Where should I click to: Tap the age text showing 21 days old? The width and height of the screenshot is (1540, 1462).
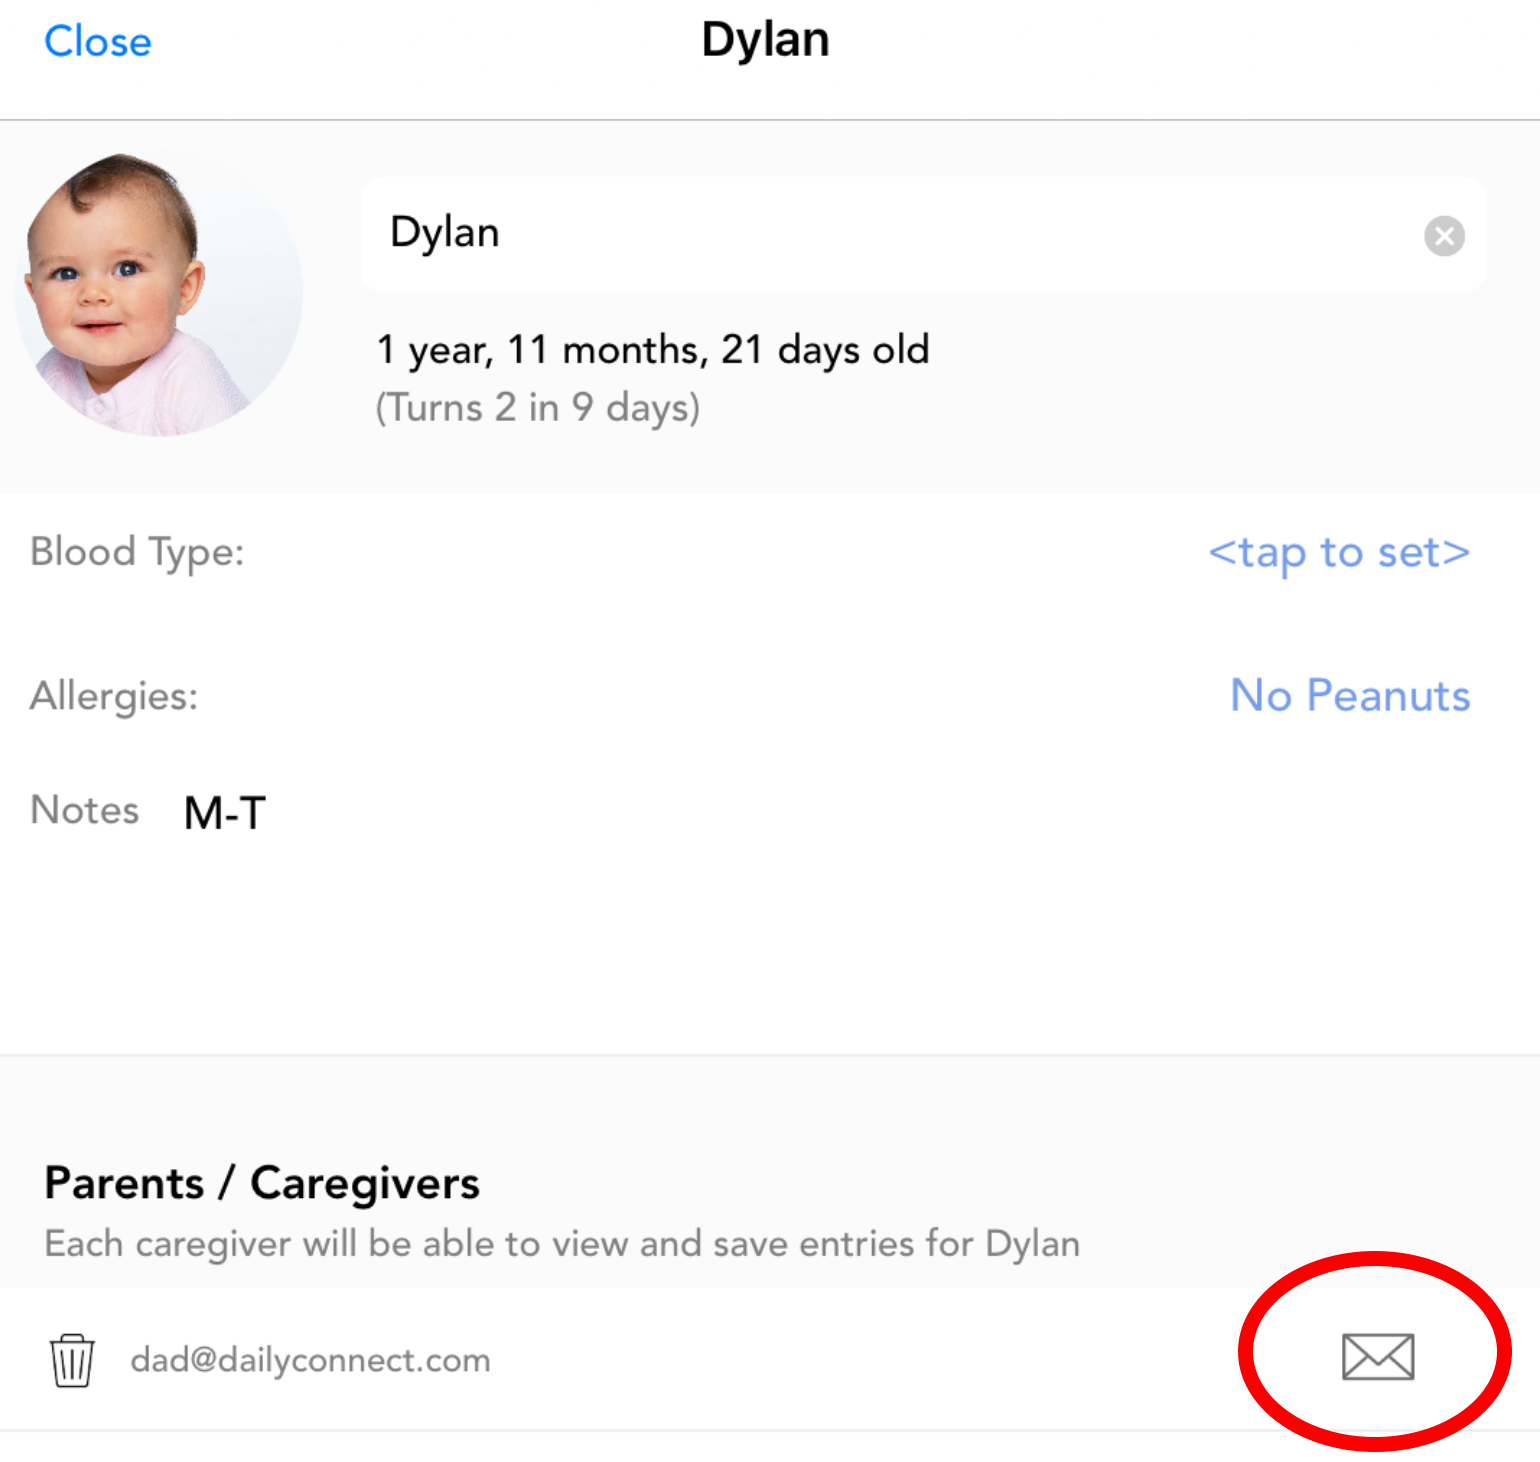pyautogui.click(x=653, y=350)
